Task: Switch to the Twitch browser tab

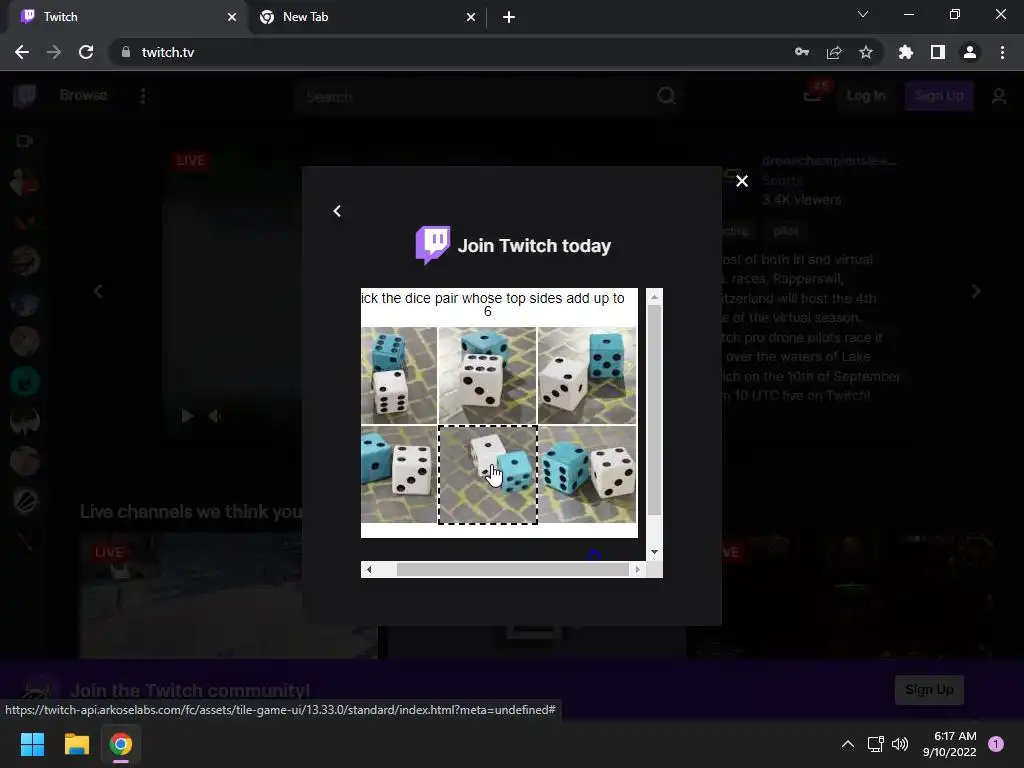Action: [127, 17]
